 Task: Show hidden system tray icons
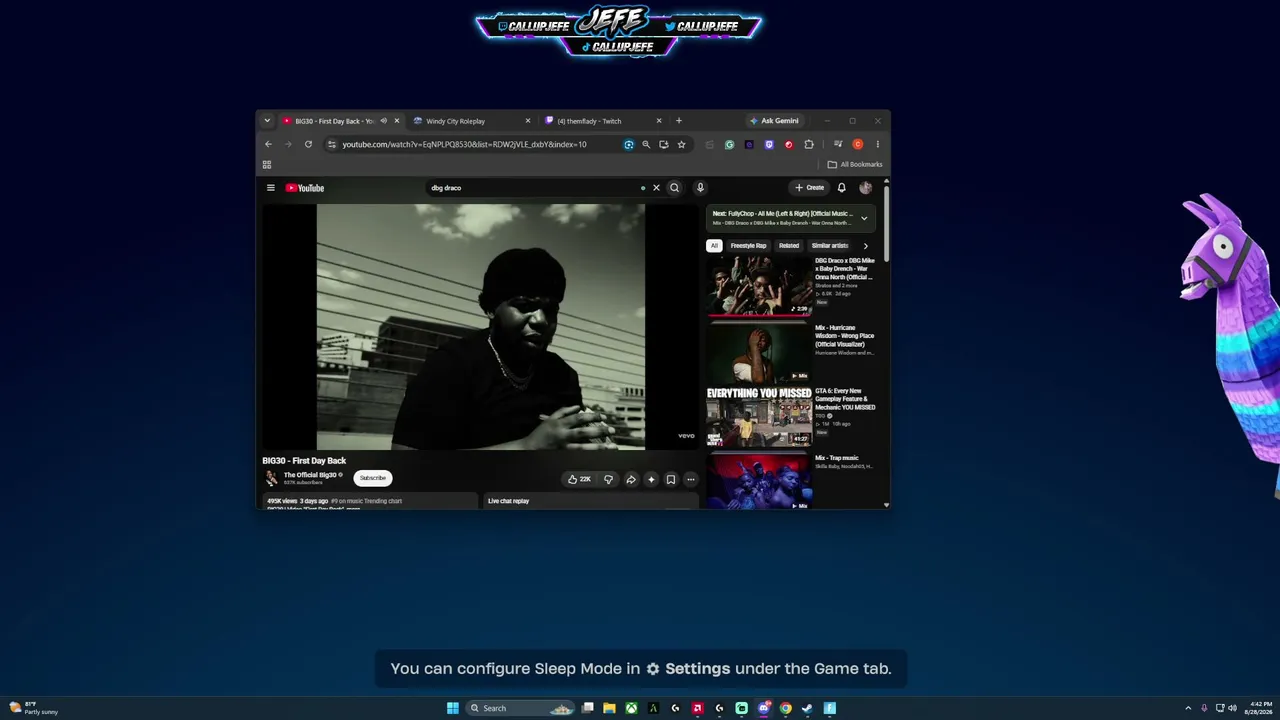click(x=1188, y=708)
